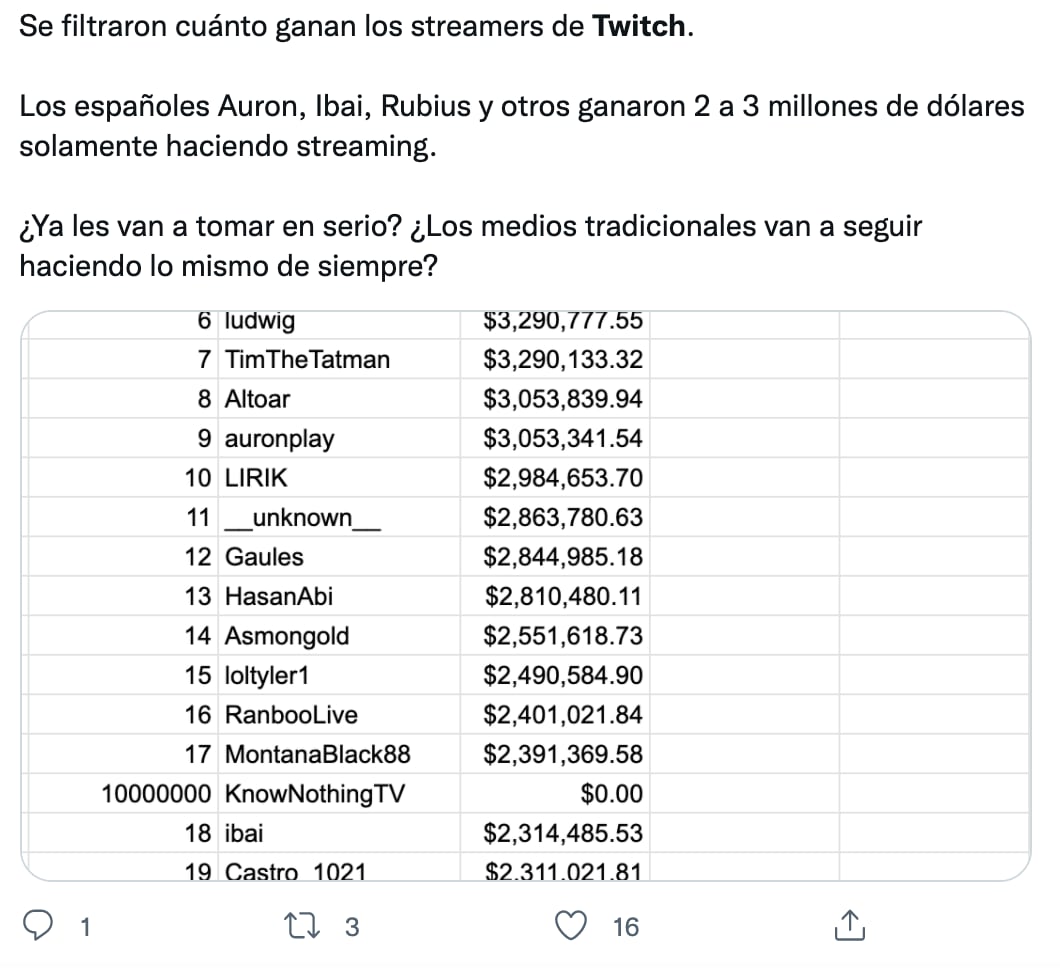Click the reply count "1"
Viewport: 1060px width, 968px height.
click(85, 928)
